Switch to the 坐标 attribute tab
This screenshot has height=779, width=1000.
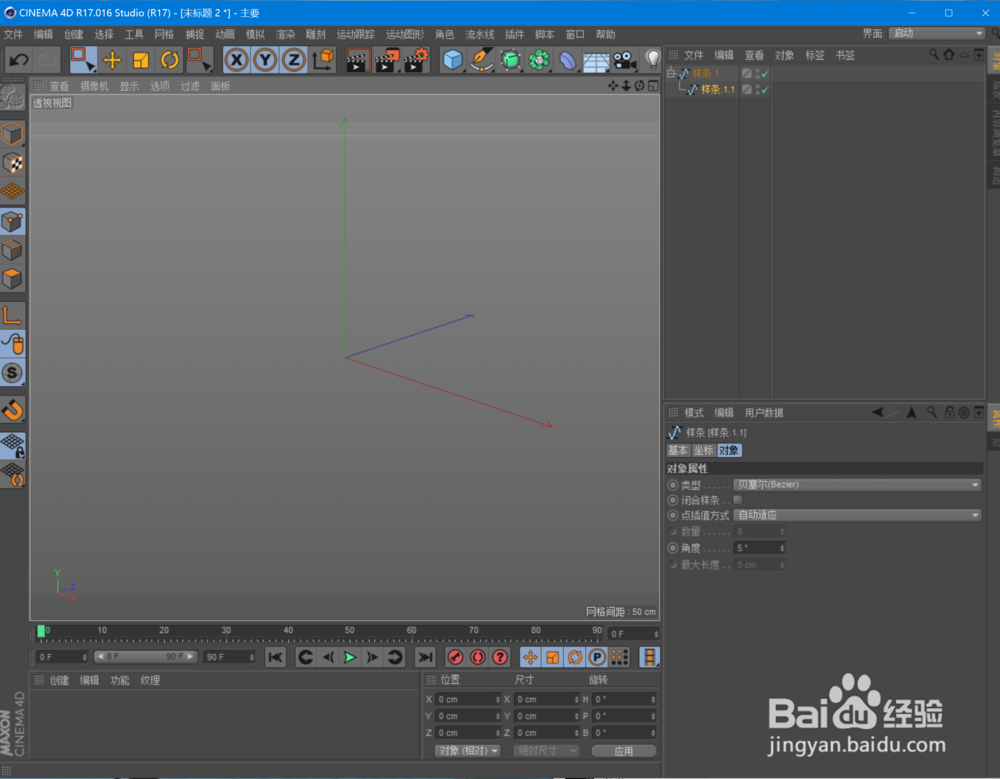tap(703, 450)
